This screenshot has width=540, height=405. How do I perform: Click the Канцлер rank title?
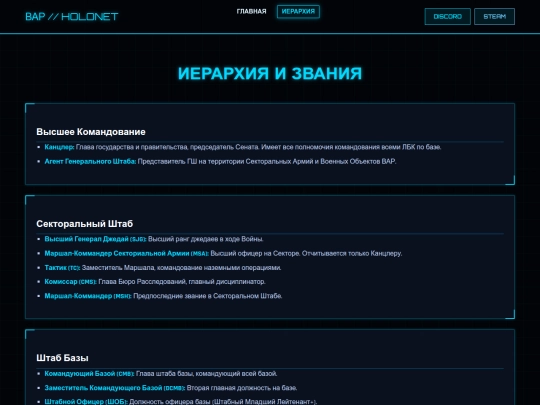point(59,147)
